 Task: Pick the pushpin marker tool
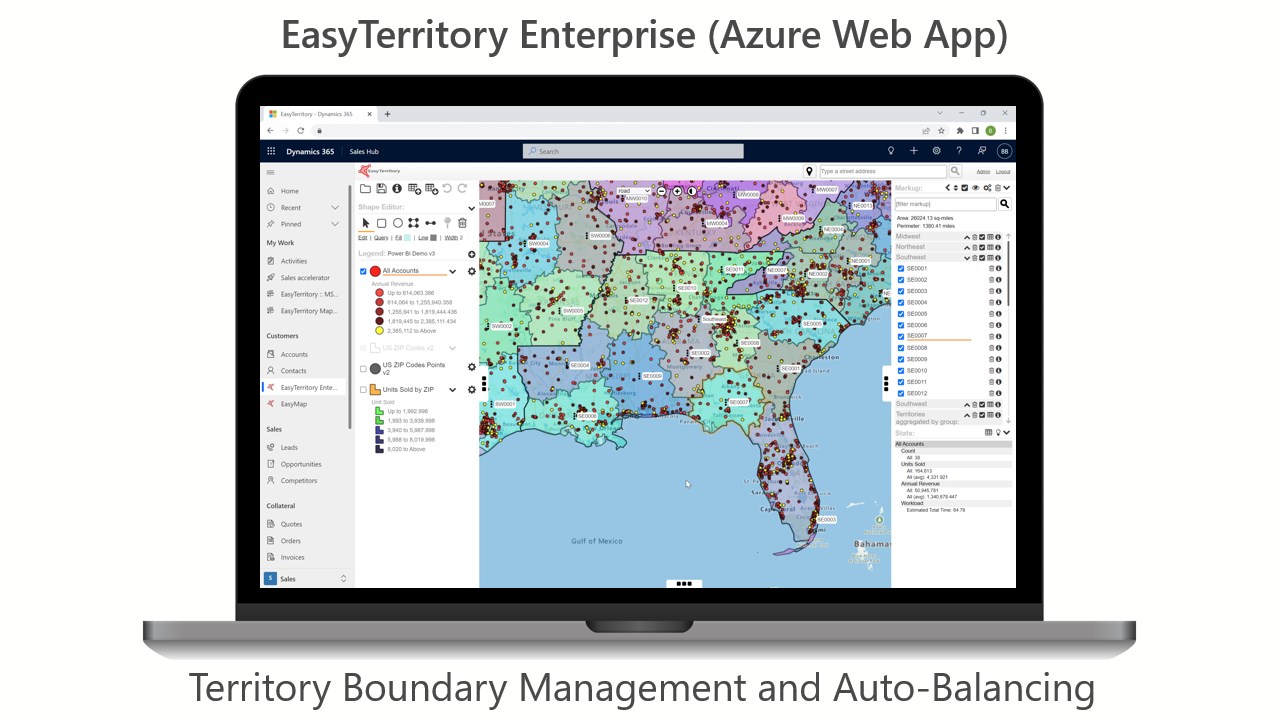(447, 223)
